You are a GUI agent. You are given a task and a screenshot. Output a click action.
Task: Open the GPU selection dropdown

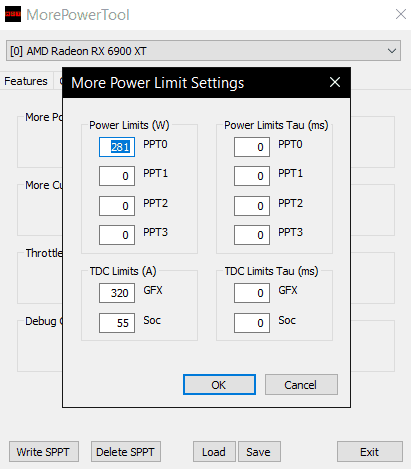pos(203,51)
